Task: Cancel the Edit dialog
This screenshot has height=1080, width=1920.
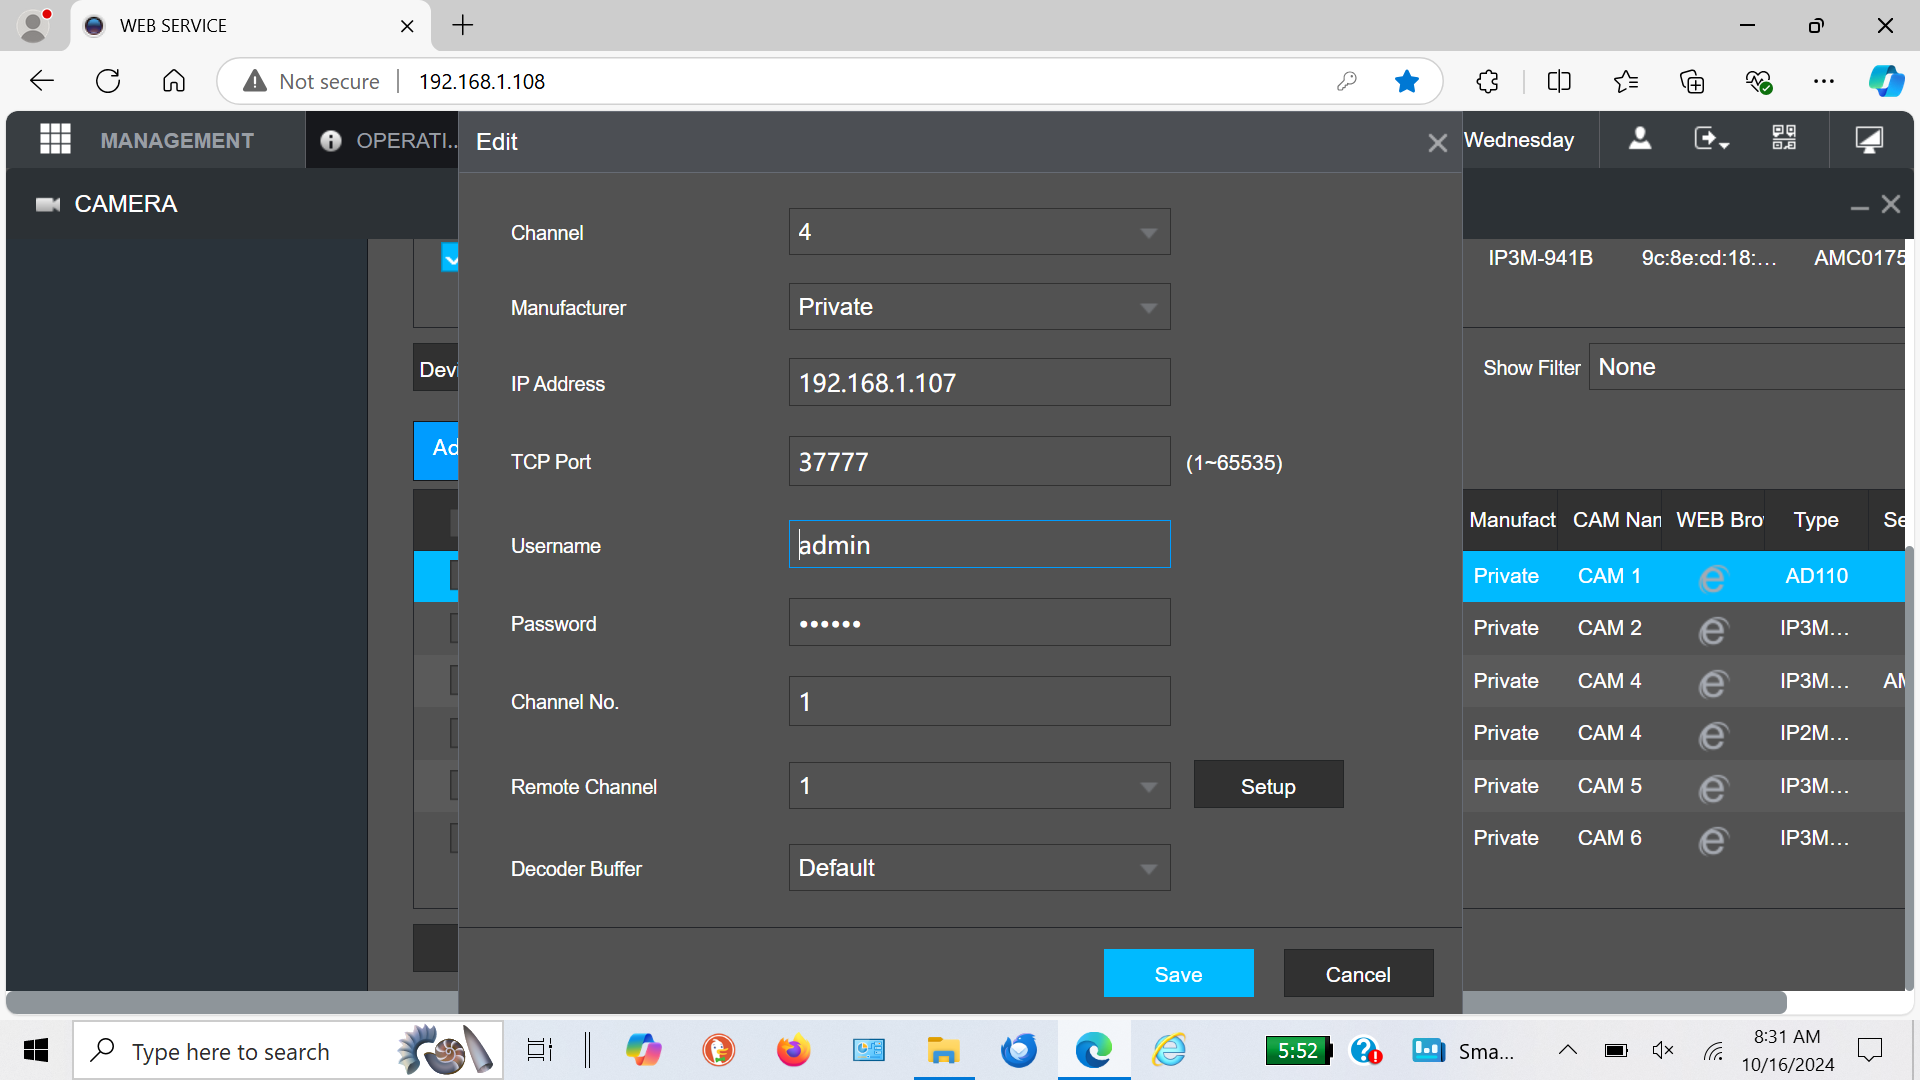Action: tap(1358, 973)
